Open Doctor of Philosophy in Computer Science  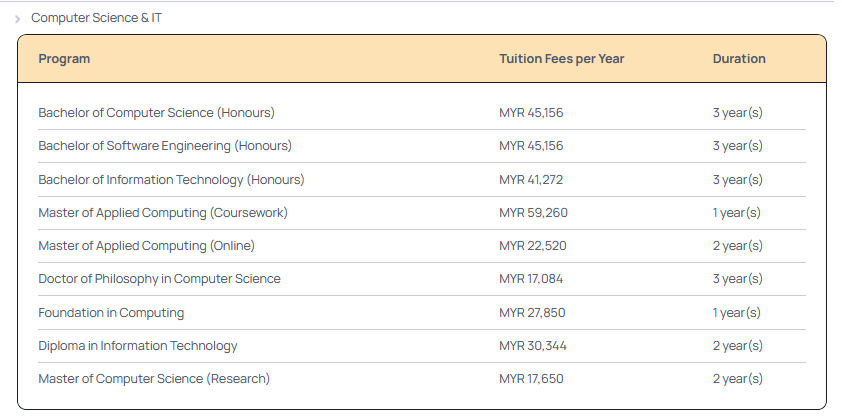[x=159, y=279]
